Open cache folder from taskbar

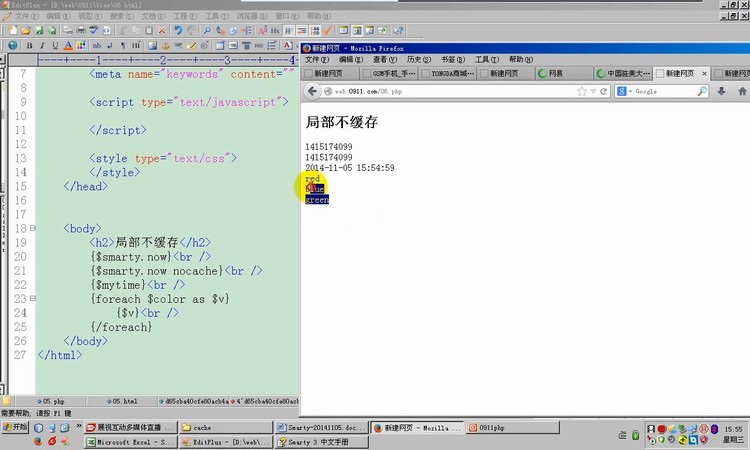click(x=226, y=428)
